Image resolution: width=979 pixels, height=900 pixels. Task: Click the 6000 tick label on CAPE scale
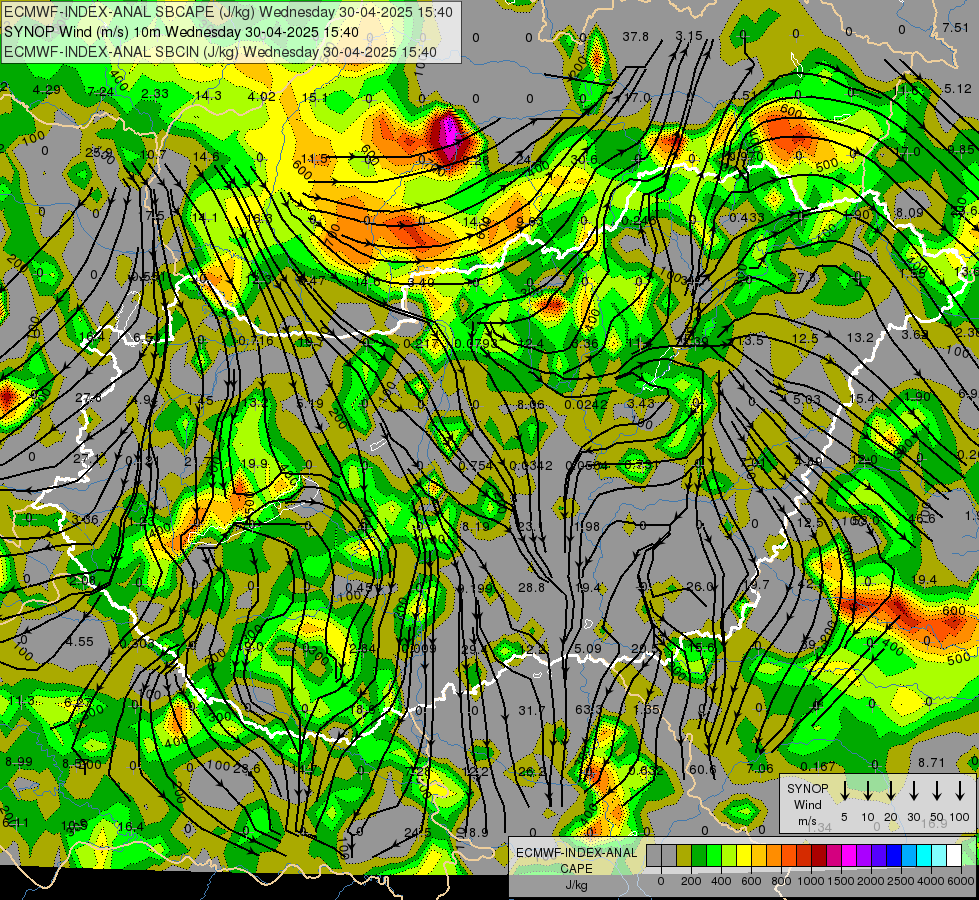click(961, 881)
